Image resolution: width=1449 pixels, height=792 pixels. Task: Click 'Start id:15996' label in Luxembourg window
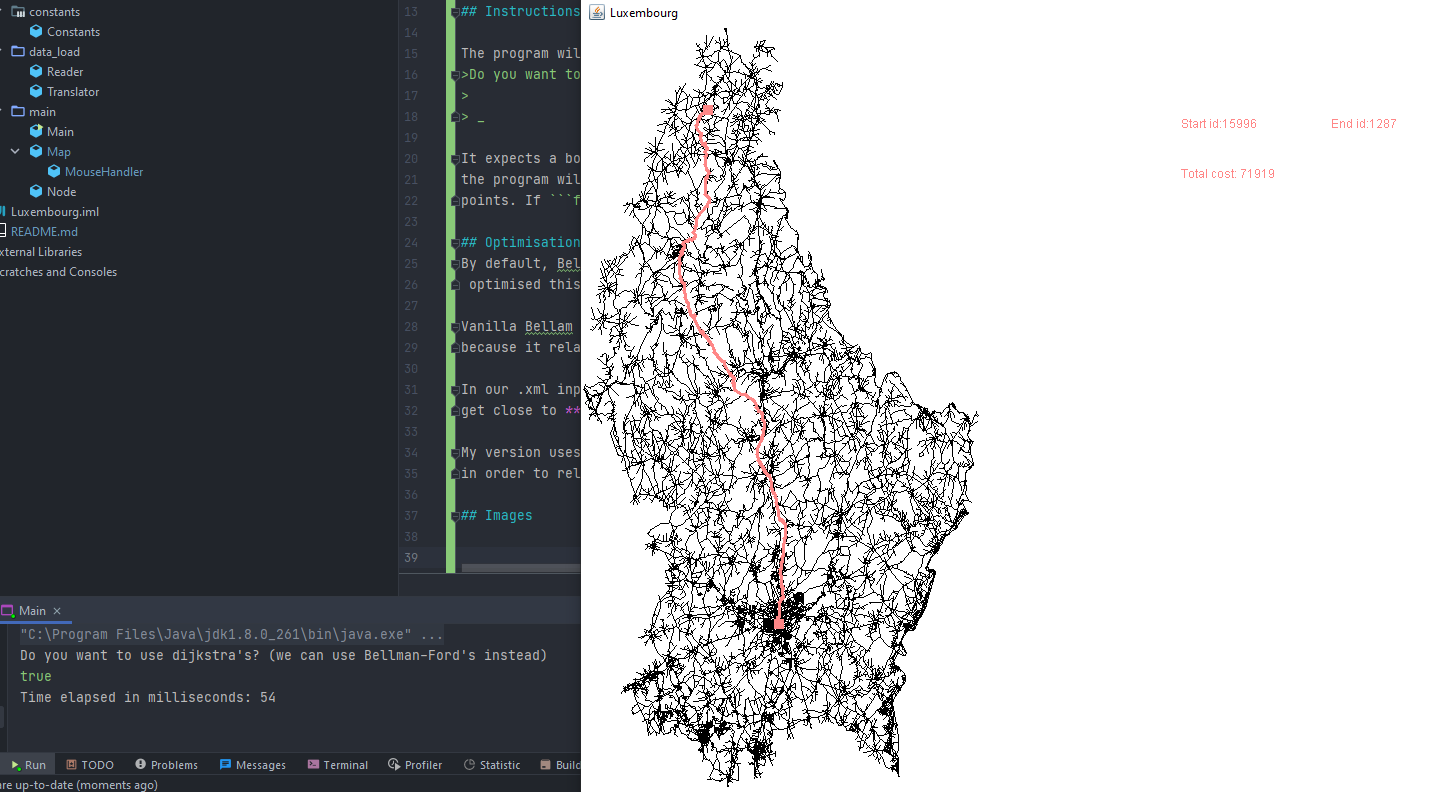click(x=1219, y=124)
